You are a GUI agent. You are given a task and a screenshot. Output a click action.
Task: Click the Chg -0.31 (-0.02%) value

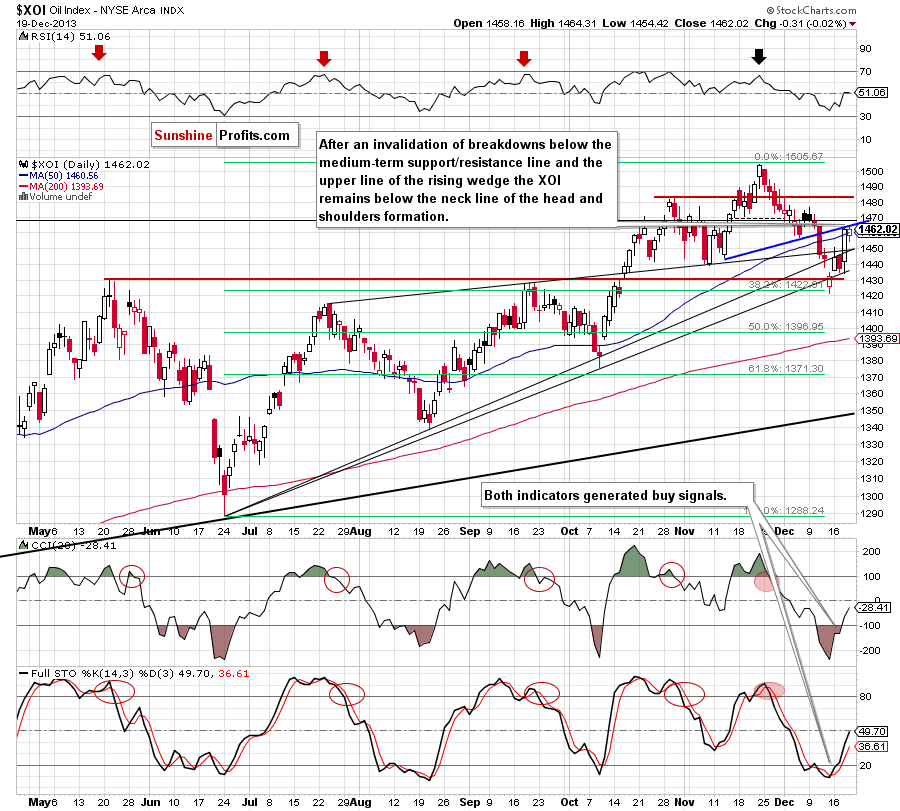coord(800,24)
